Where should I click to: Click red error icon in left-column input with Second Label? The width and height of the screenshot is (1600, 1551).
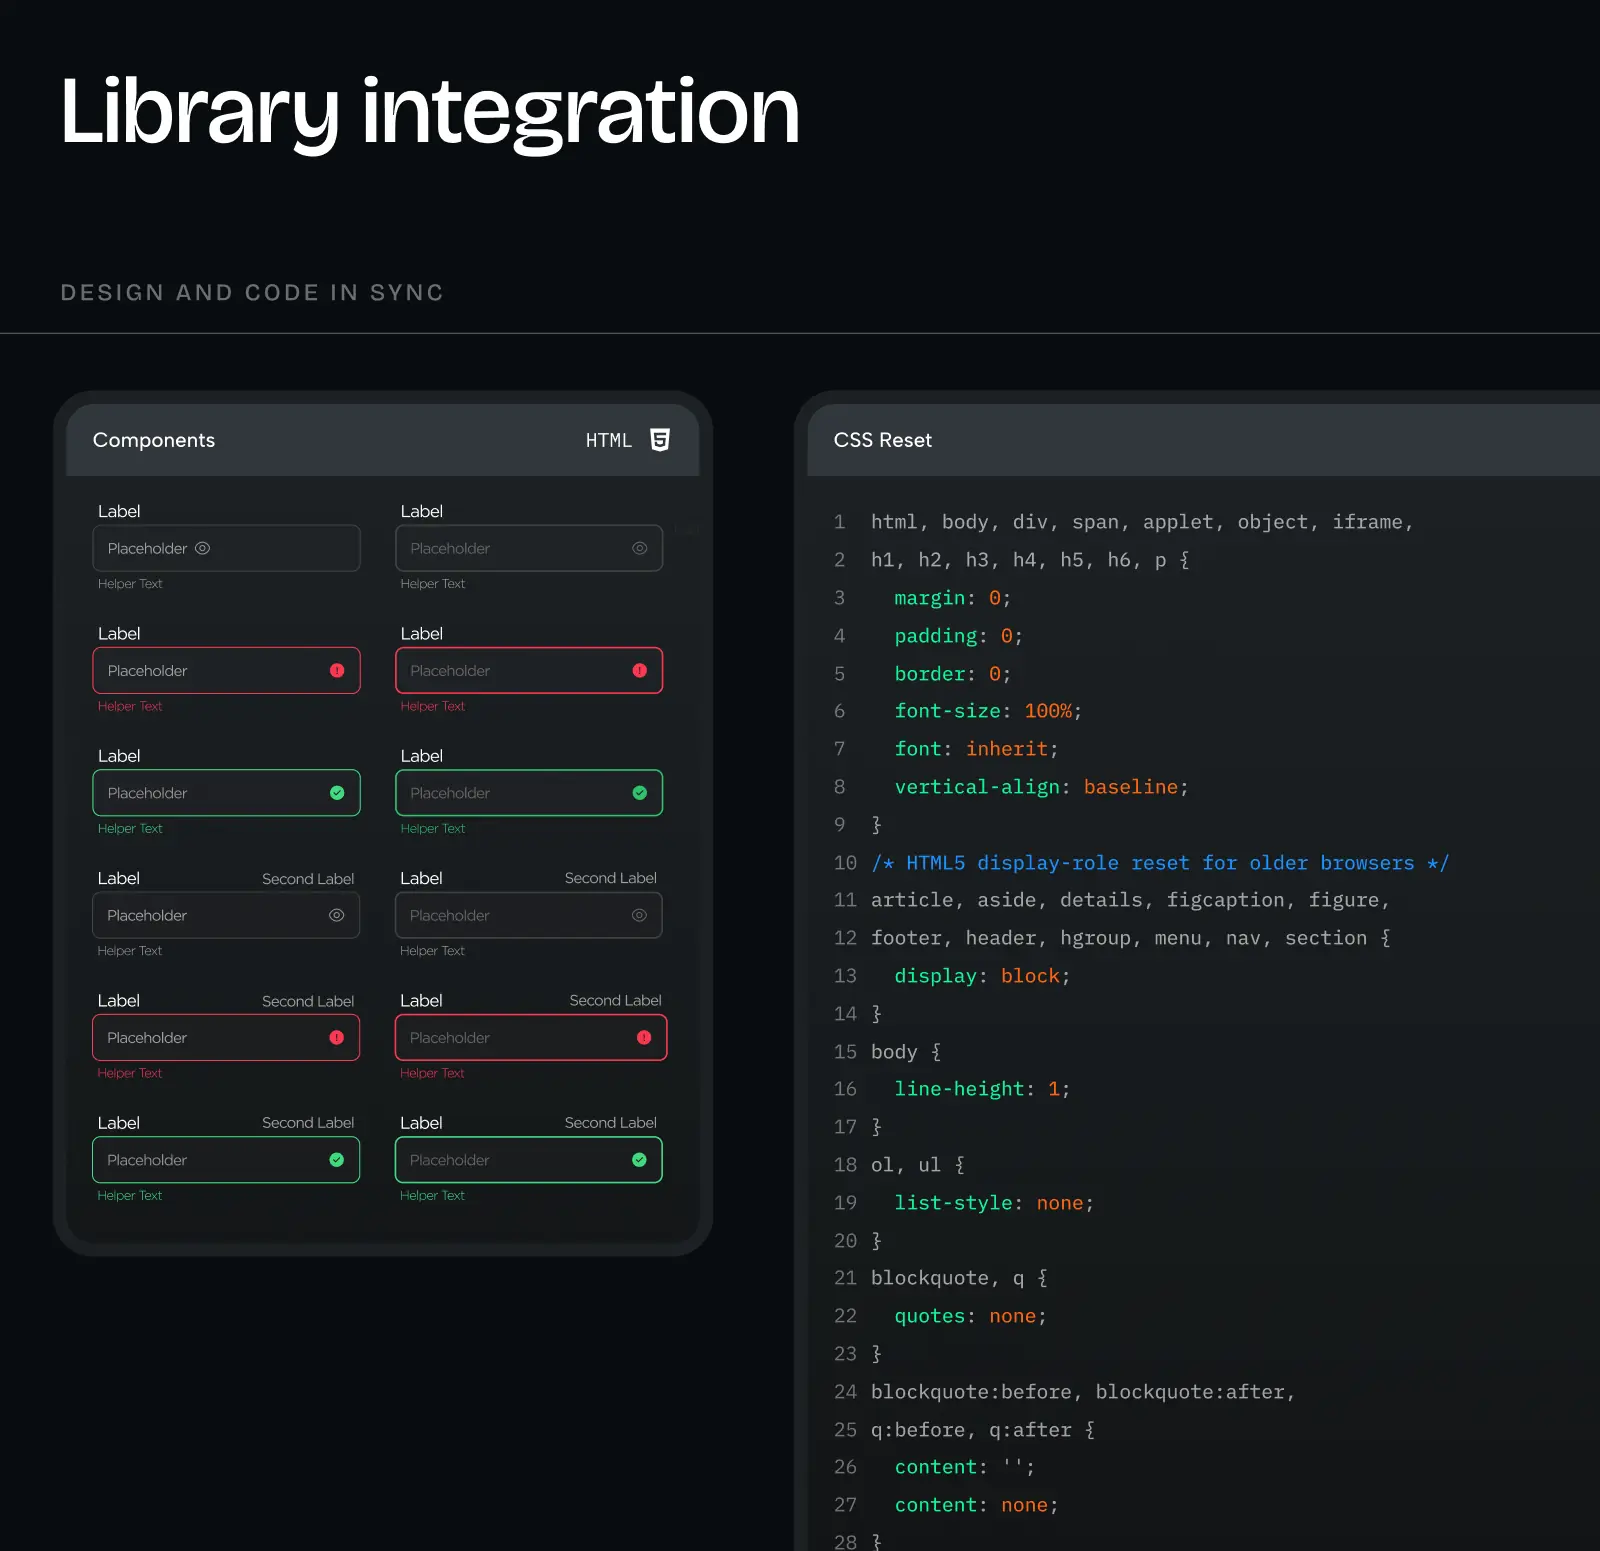coord(337,1037)
